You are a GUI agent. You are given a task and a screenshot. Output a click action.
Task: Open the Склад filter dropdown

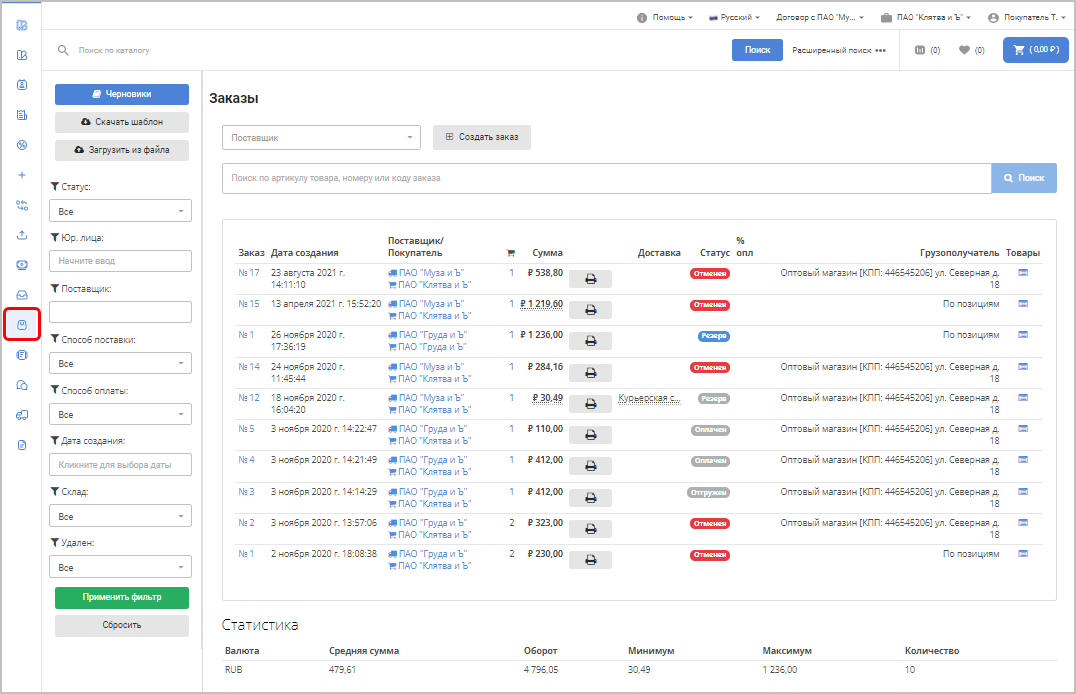(x=120, y=517)
